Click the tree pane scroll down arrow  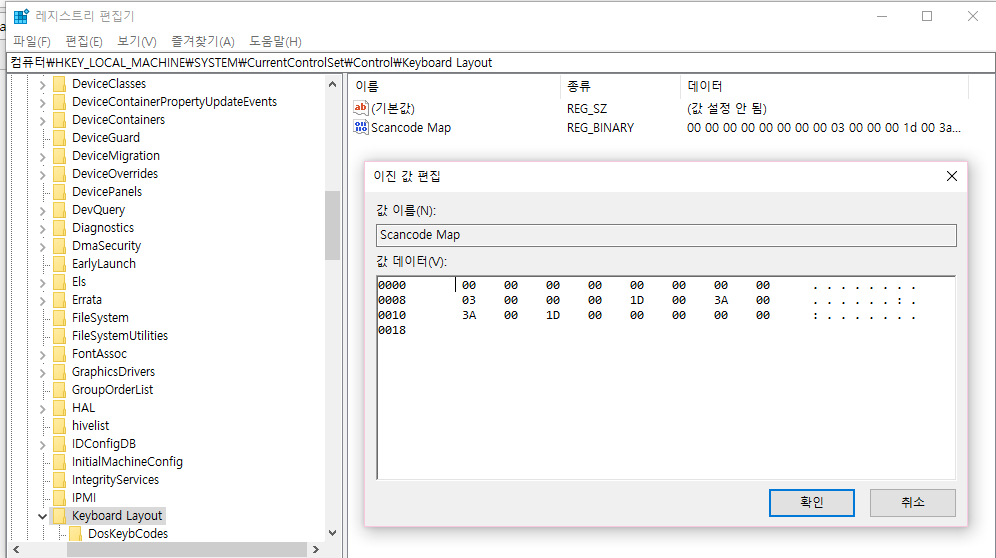point(332,533)
